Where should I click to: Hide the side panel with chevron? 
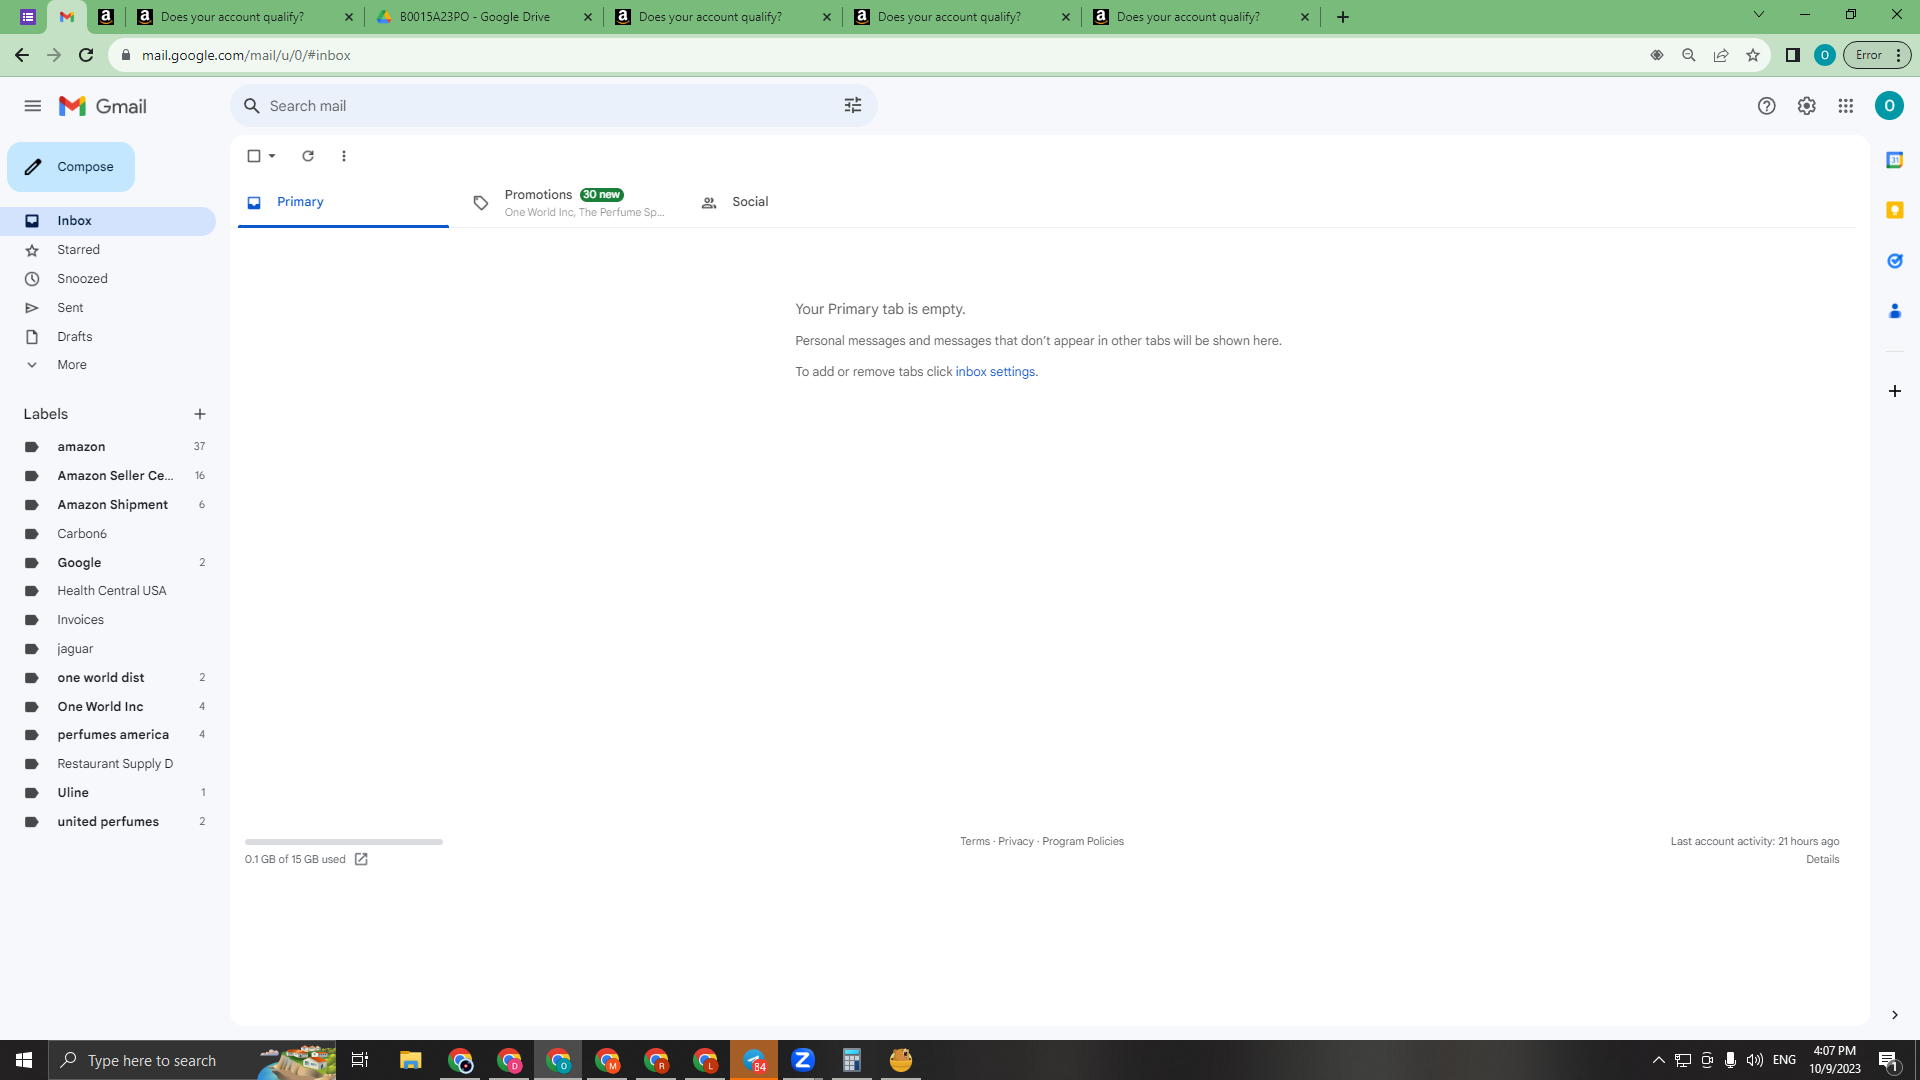[1895, 1015]
